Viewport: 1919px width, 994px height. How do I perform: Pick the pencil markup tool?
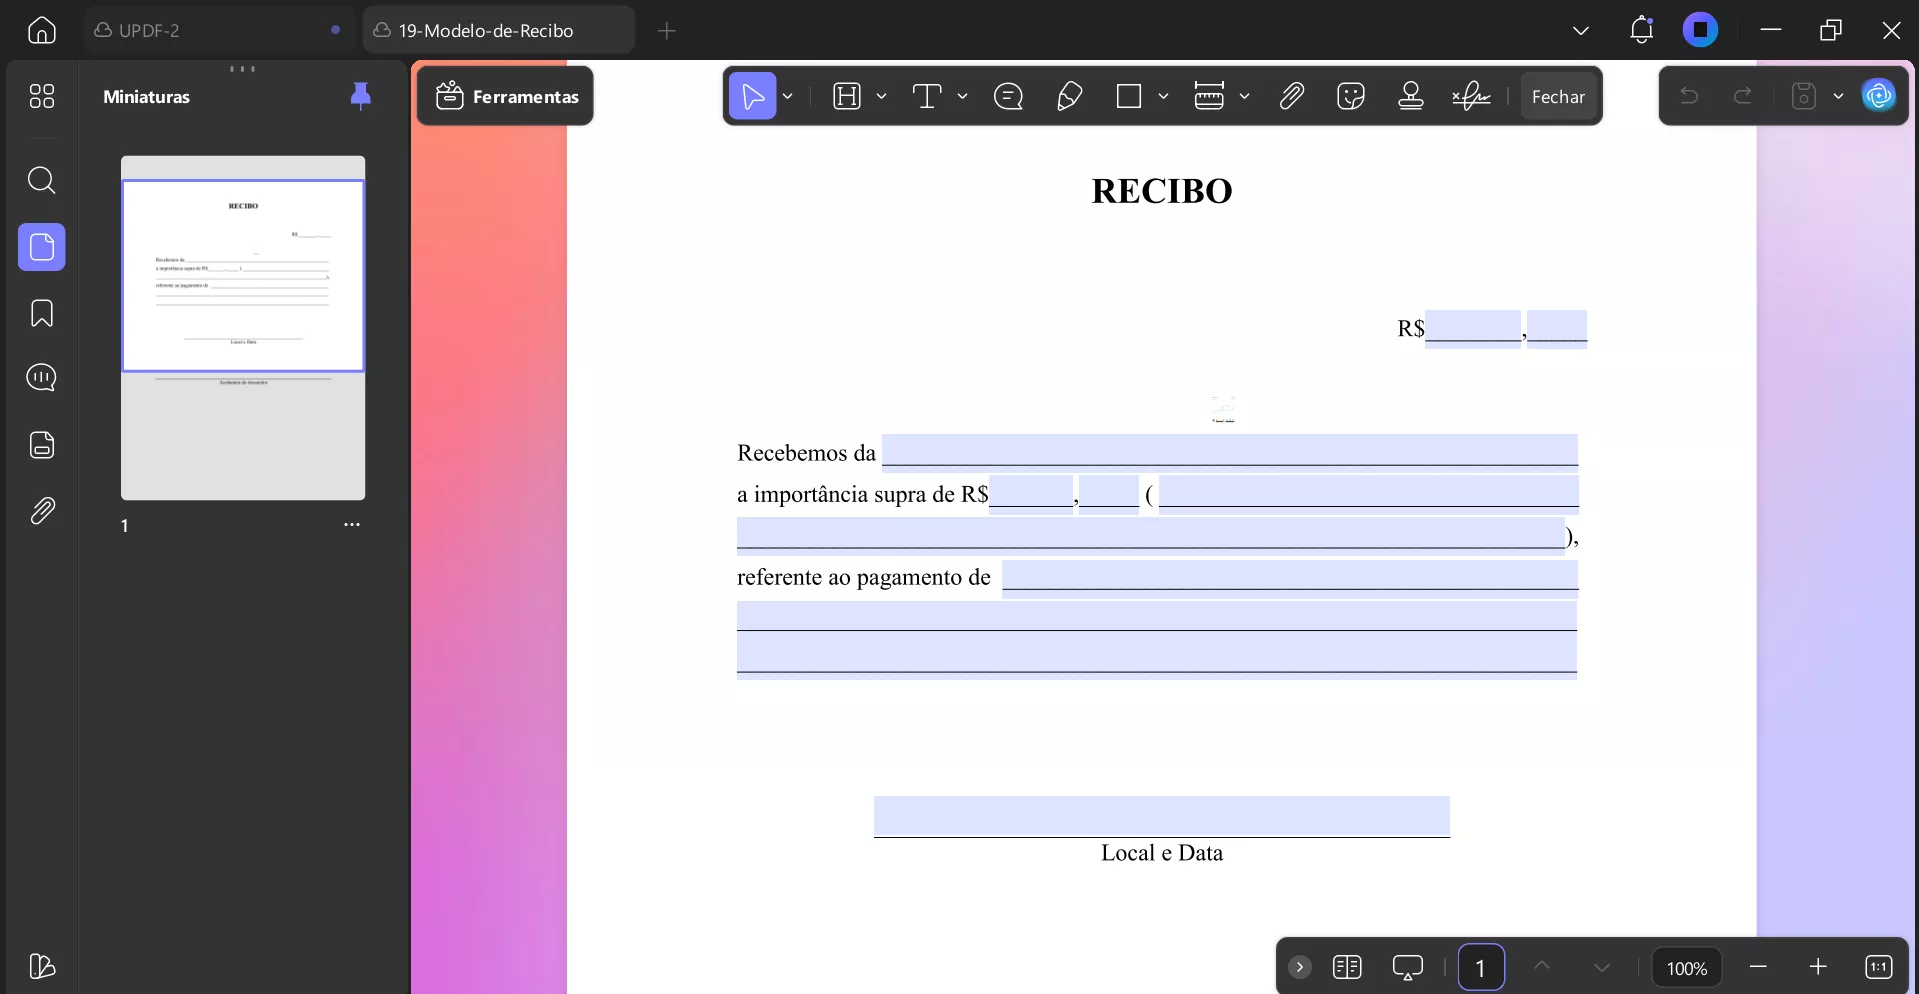1069,96
